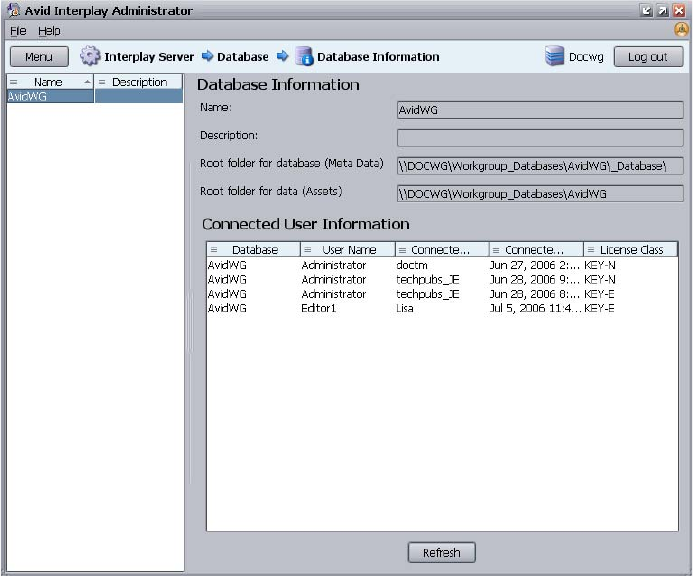693x576 pixels.
Task: Click the Name input field showing AvidWG
Action: click(540, 110)
